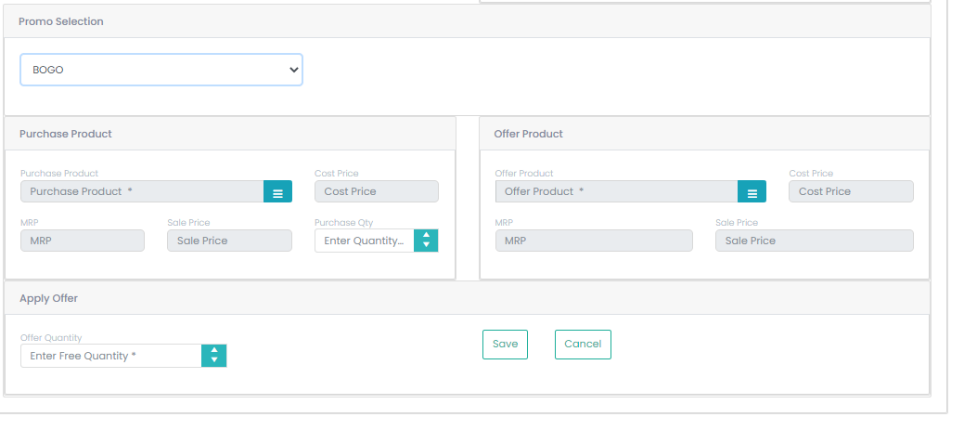Focus the Purchase Product text field
The width and height of the screenshot is (955, 421).
click(x=142, y=191)
